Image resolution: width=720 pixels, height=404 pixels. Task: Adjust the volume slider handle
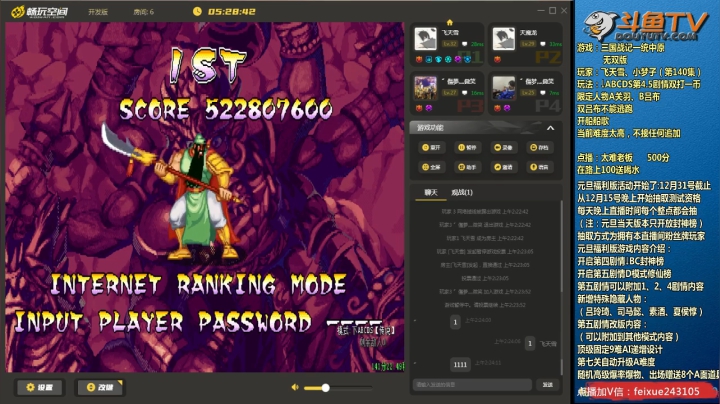325,388
